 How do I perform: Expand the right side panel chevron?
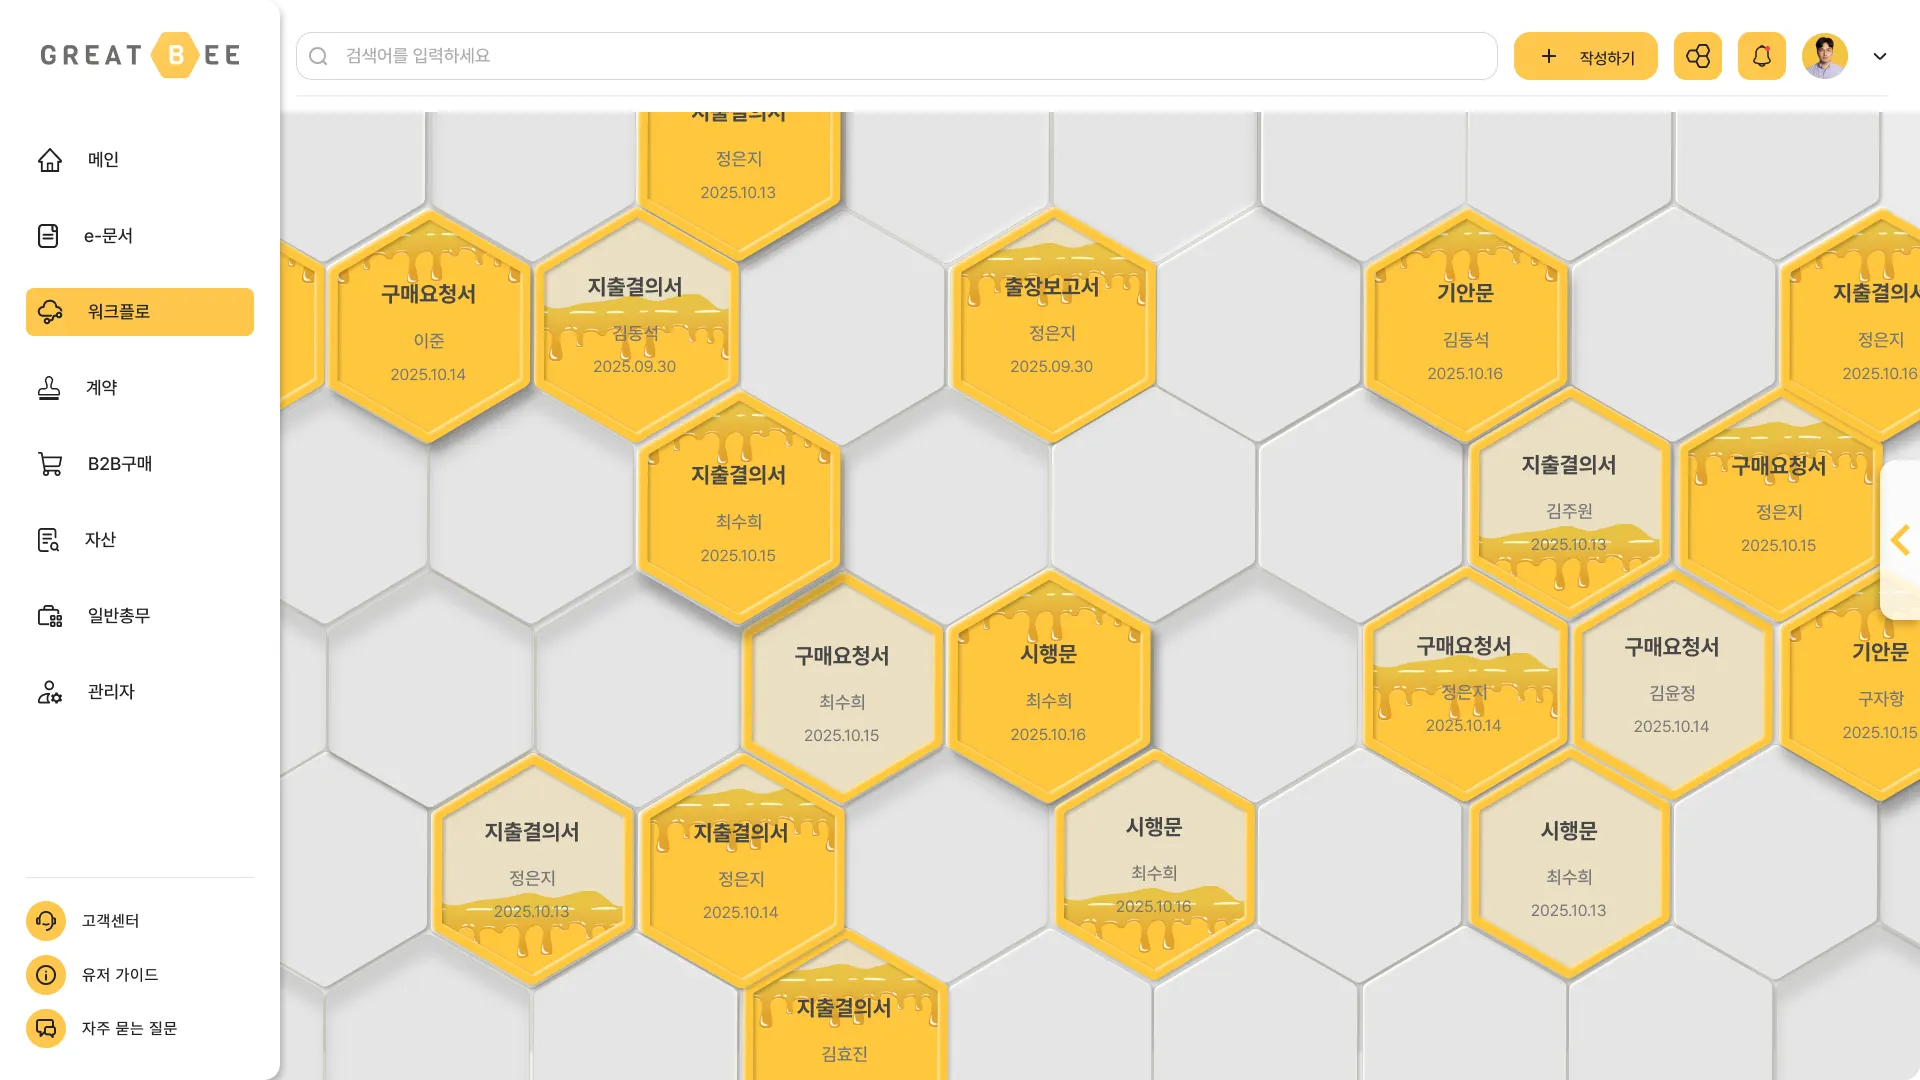point(1900,541)
